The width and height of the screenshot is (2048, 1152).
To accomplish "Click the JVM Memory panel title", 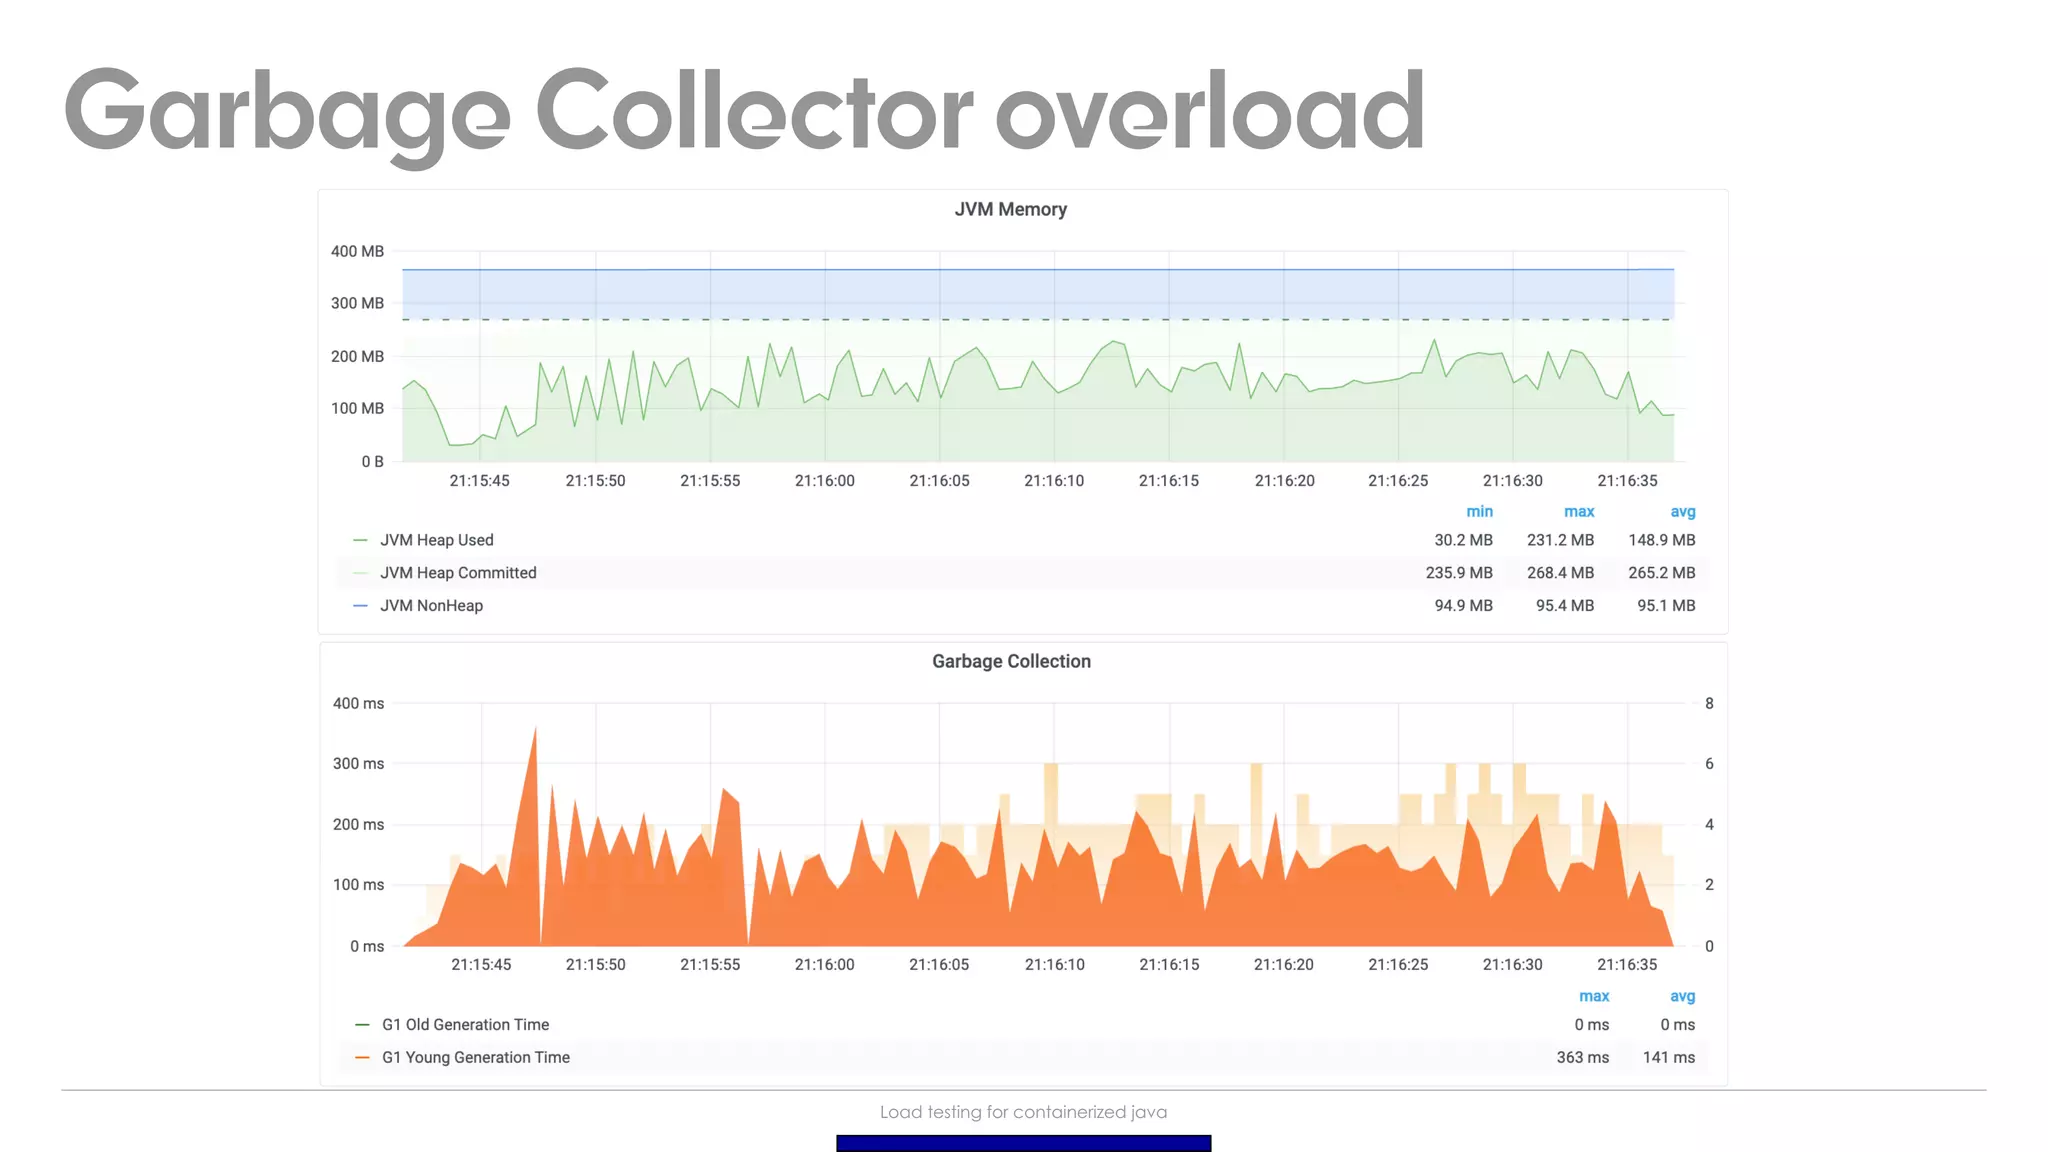I will [x=1010, y=209].
